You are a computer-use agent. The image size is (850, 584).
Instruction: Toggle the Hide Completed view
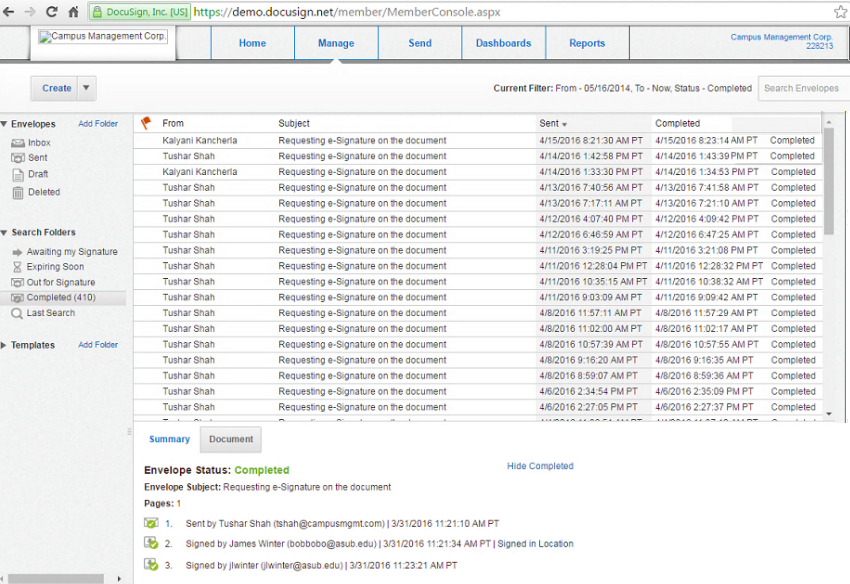540,466
